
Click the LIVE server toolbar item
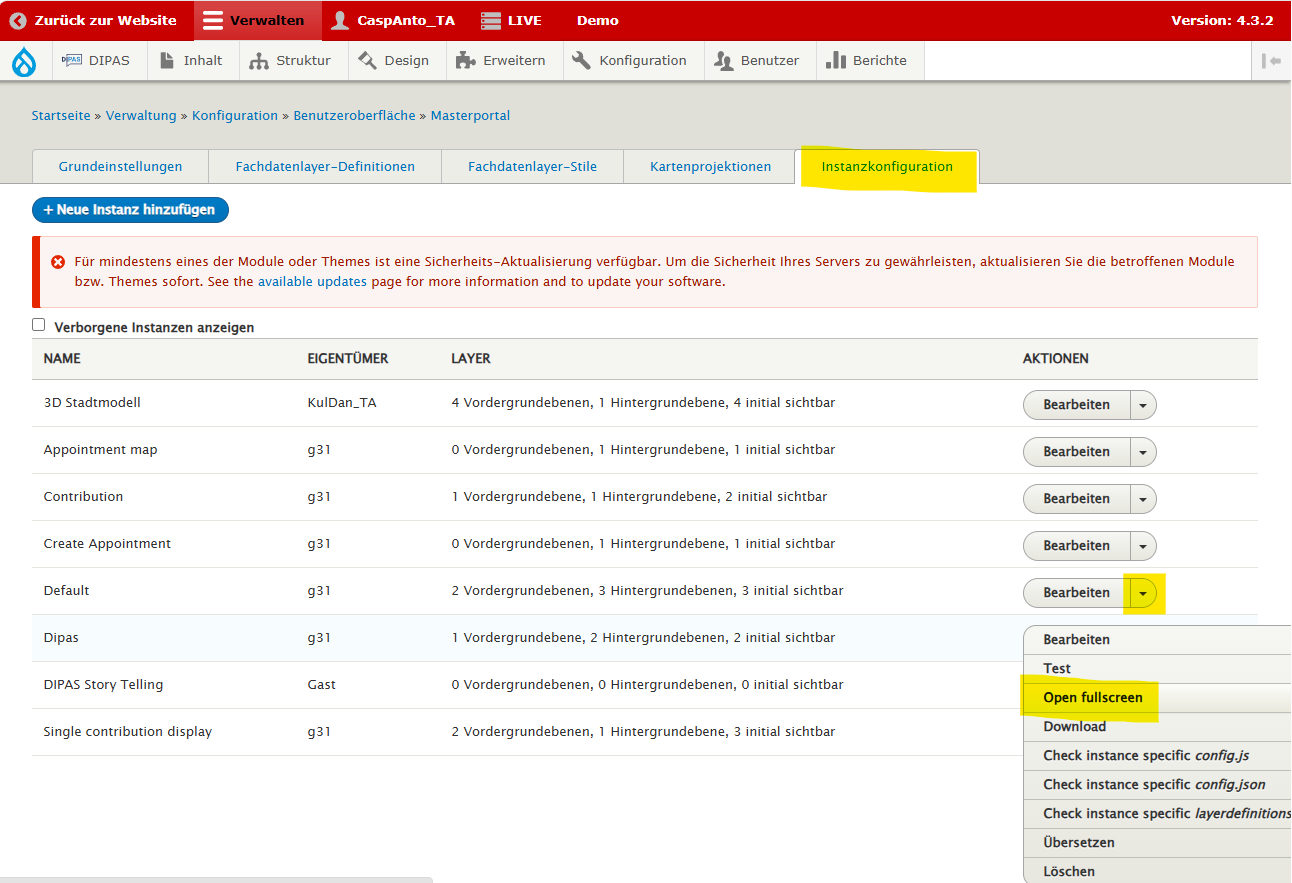click(511, 20)
